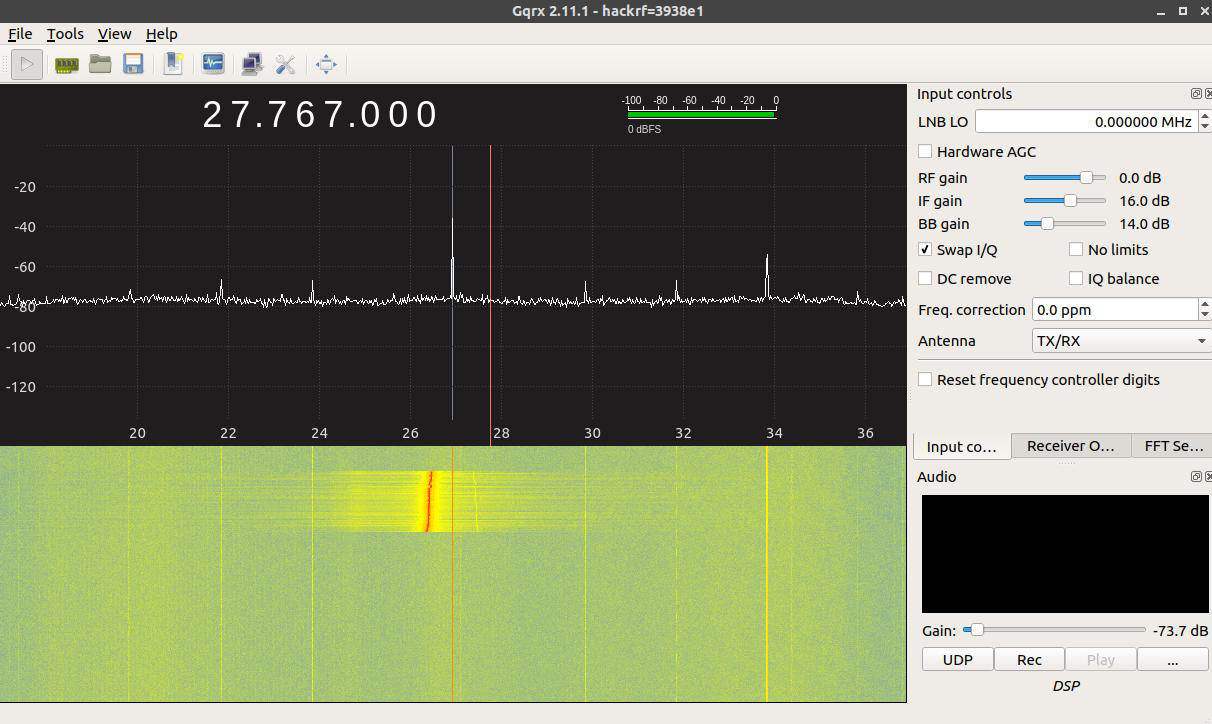Viewport: 1212px width, 724px height.
Task: Click the -60 label on dB axis
Action: pos(24,267)
